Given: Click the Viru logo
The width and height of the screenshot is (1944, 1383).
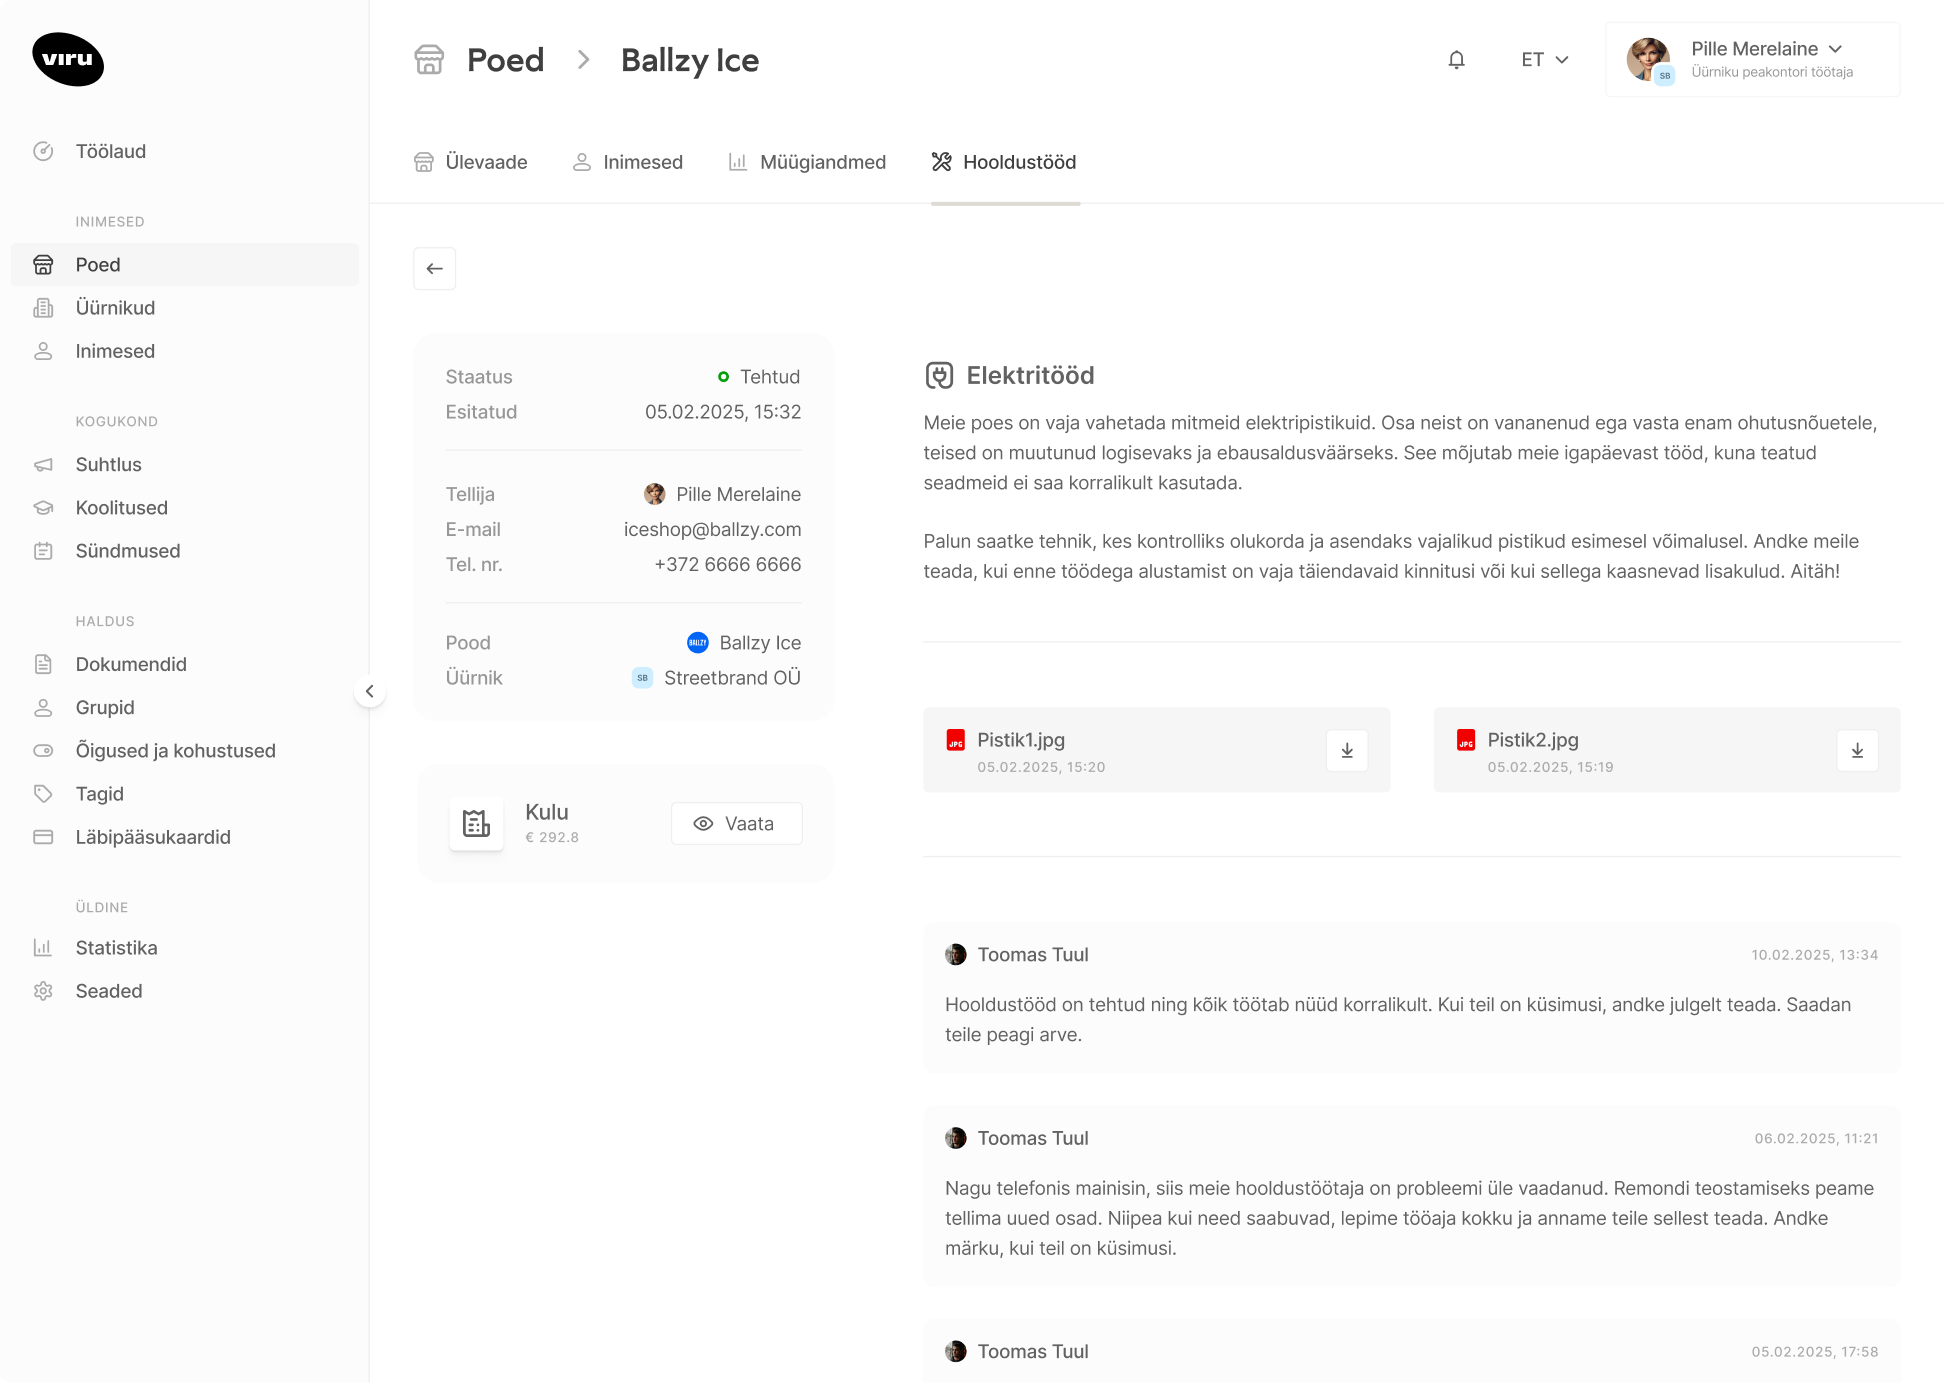Looking at the screenshot, I should [x=68, y=59].
